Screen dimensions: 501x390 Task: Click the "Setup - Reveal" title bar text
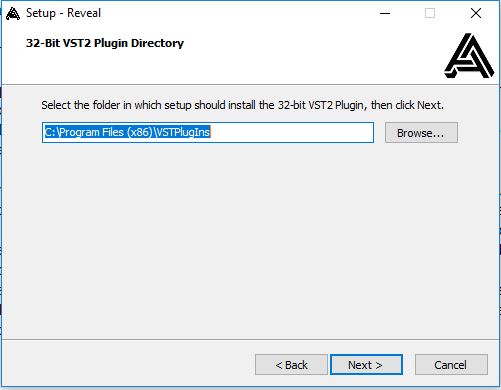[x=63, y=13]
